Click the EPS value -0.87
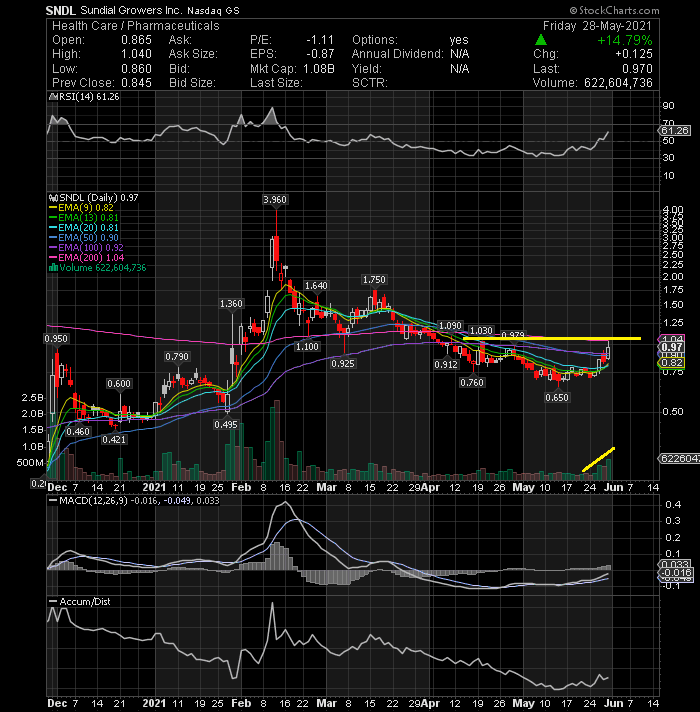Viewport: 700px width, 712px height. [320, 54]
